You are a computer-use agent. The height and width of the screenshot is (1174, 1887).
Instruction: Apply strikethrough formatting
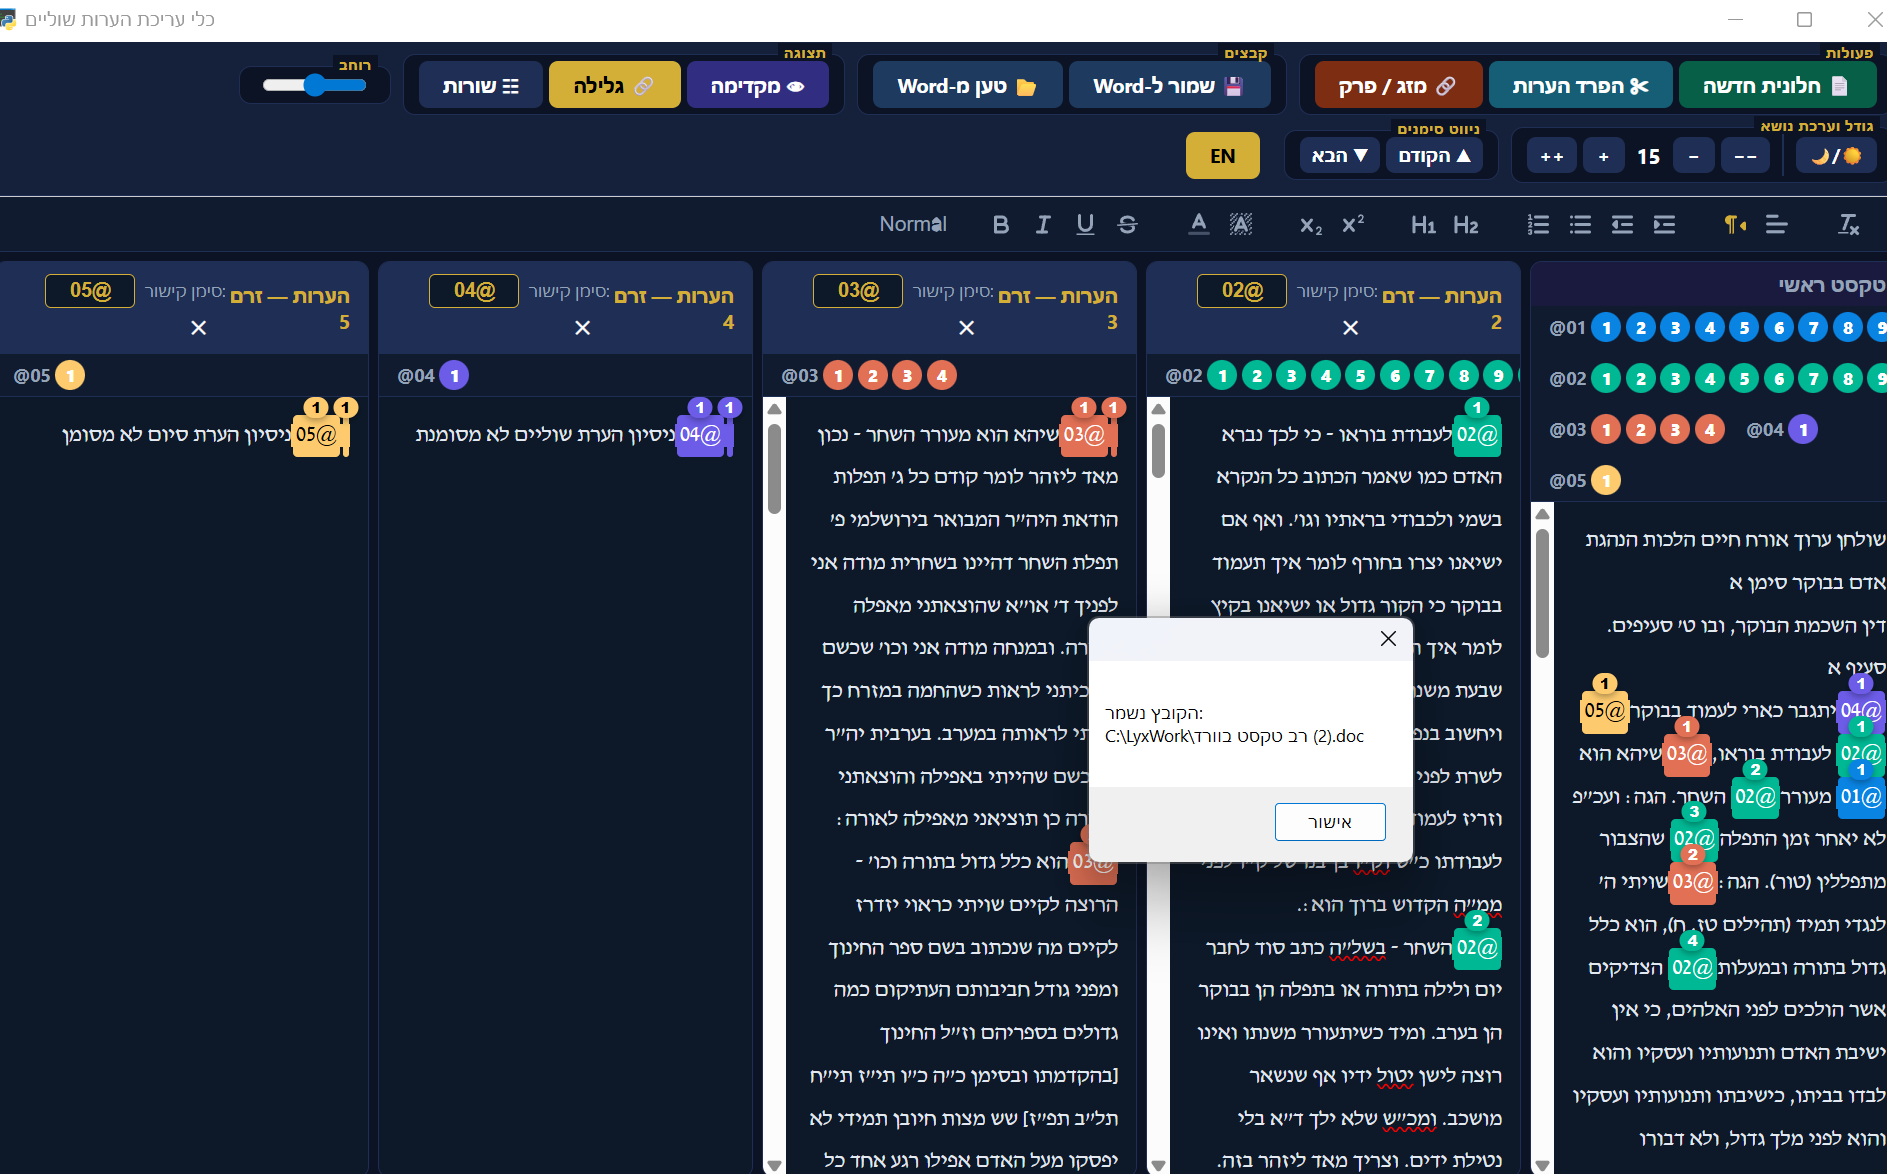[1127, 224]
